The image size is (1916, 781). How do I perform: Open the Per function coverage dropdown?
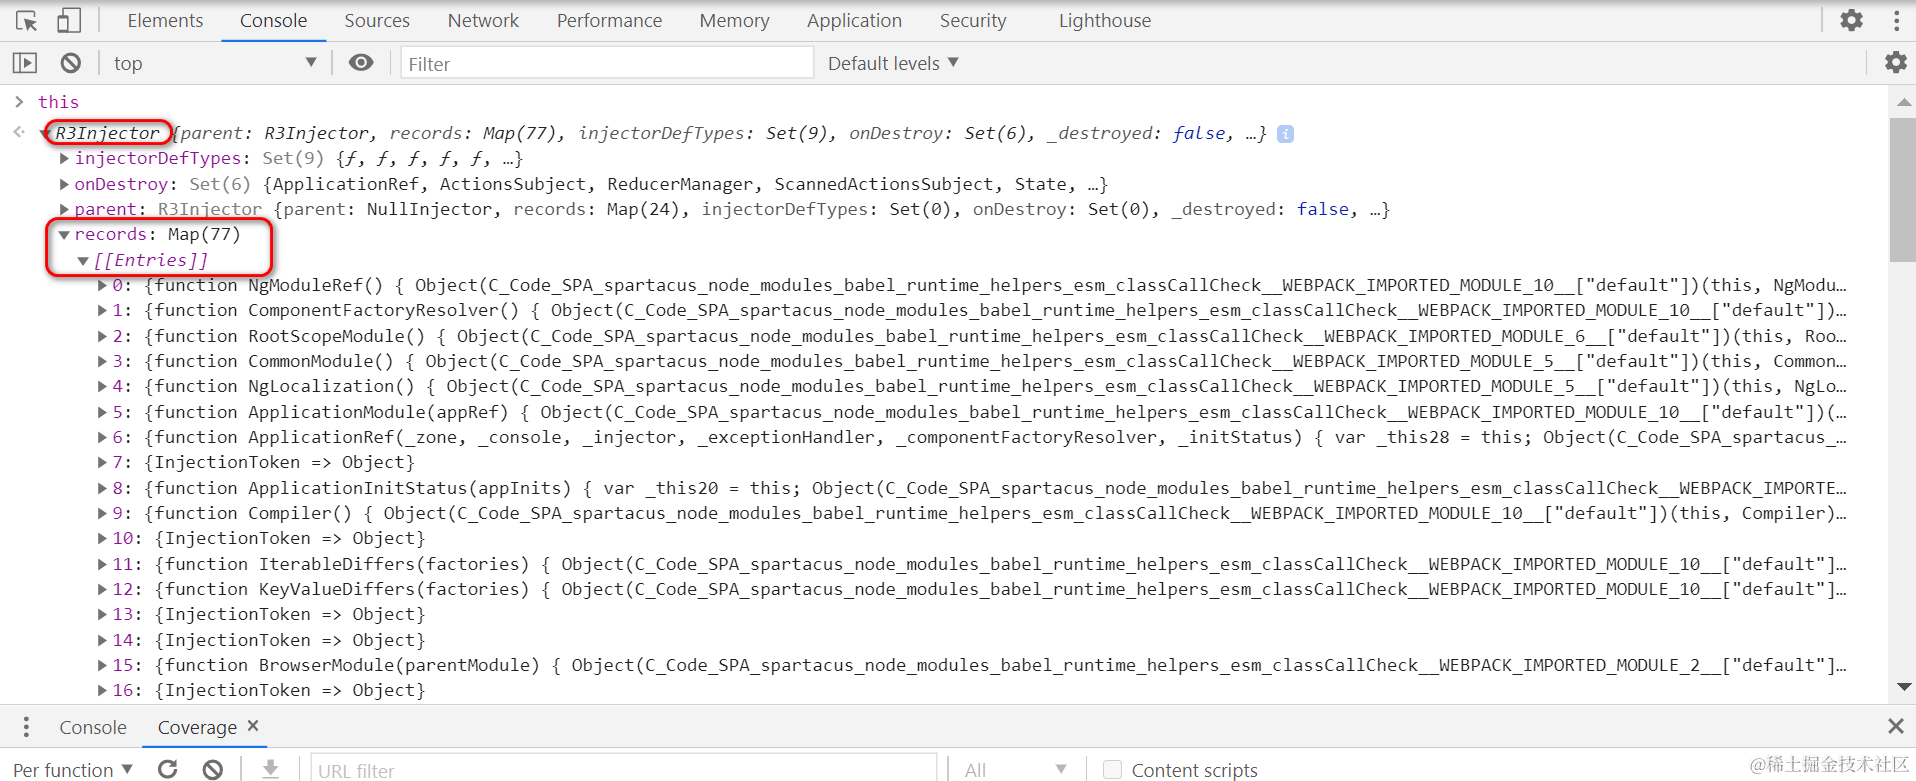coord(73,769)
